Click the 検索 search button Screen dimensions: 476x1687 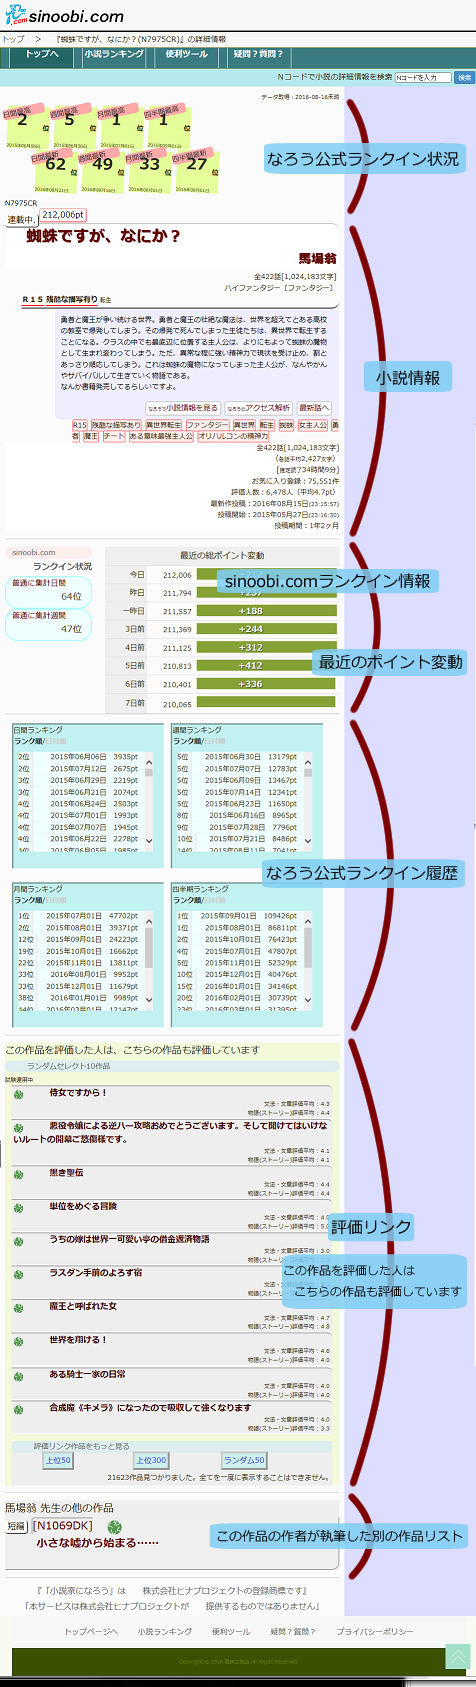464,77
